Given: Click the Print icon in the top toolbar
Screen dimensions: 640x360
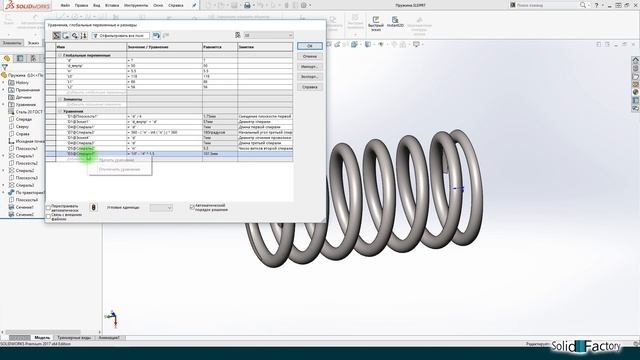Looking at the screenshot, I should pos(247,5).
